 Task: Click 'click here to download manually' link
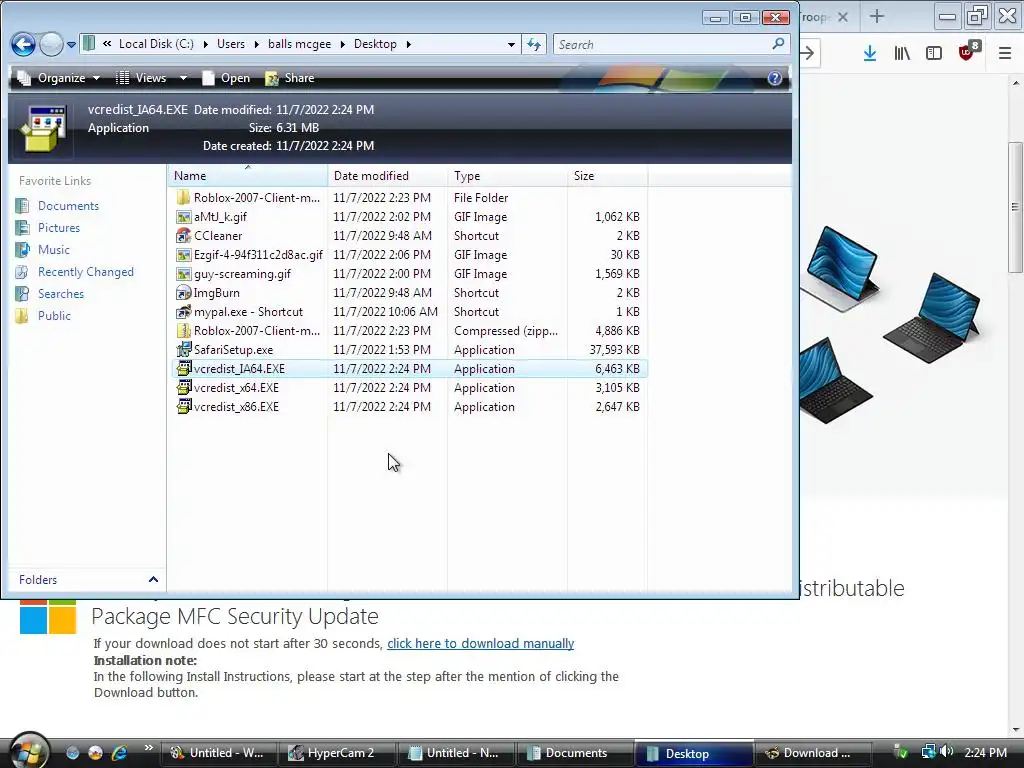pyautogui.click(x=481, y=643)
